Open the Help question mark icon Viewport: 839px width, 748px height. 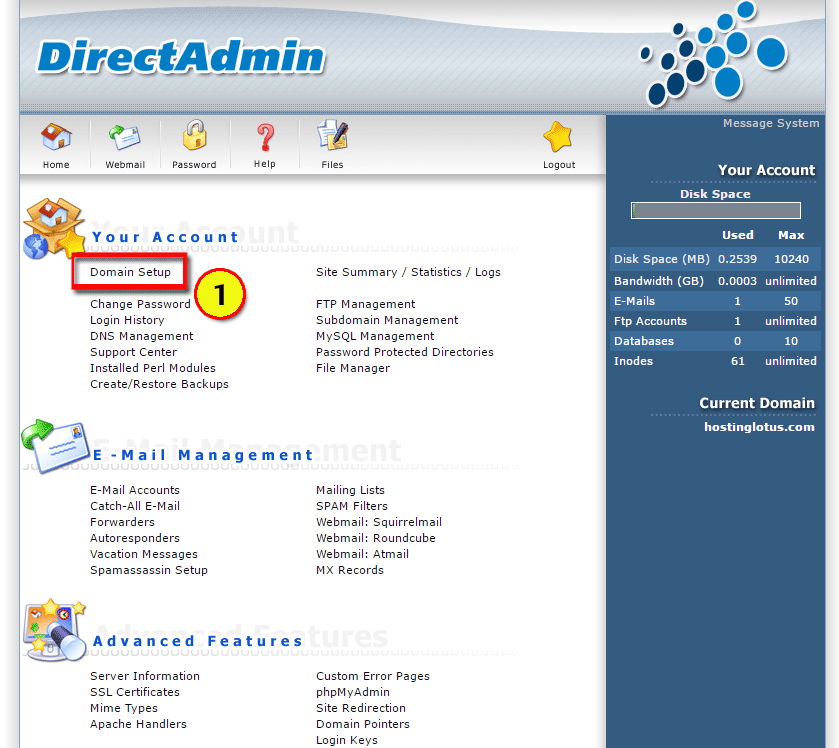click(x=265, y=138)
